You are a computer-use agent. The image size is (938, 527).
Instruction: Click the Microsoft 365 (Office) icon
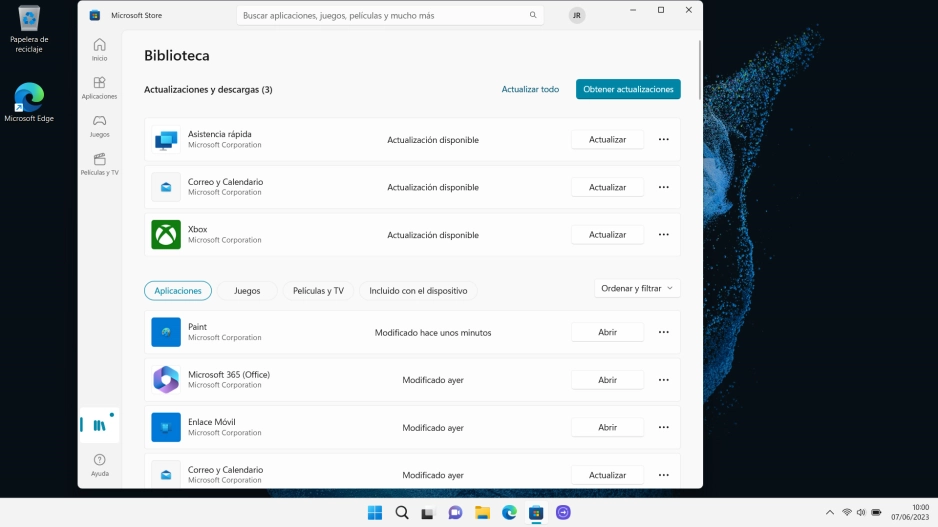pyautogui.click(x=166, y=380)
